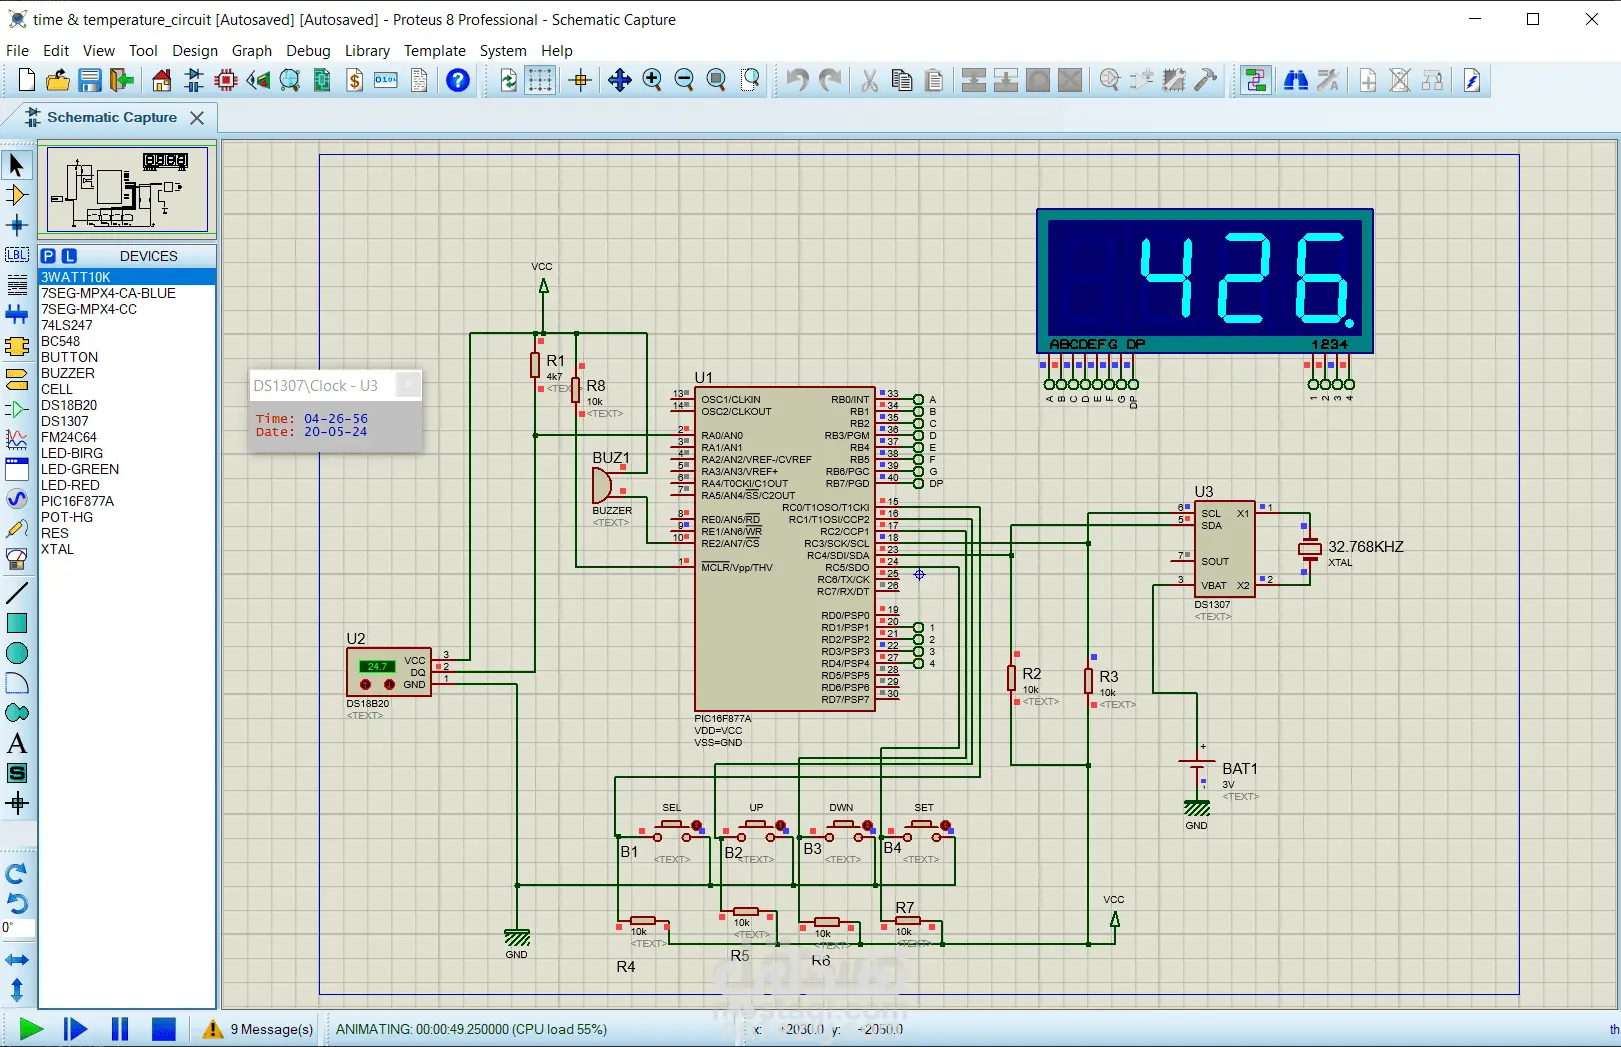Toggle grid display in toolbar
This screenshot has width=1621, height=1047.
pos(540,80)
